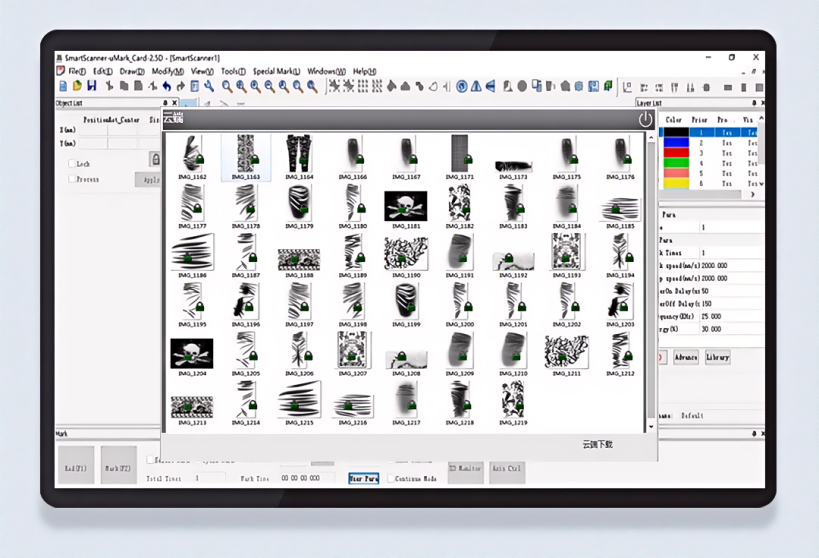Screen dimensions: 819x558
Task: Open the Special Mark menu
Action: pos(276,72)
